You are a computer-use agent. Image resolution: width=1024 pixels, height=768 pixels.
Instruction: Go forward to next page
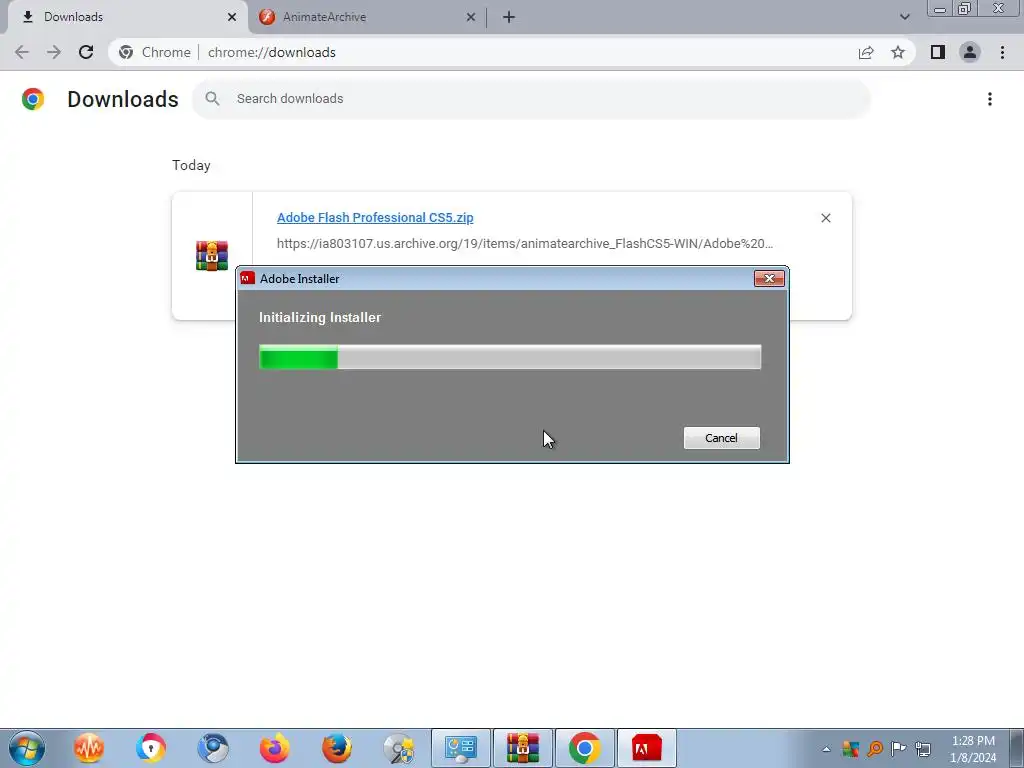coord(54,52)
